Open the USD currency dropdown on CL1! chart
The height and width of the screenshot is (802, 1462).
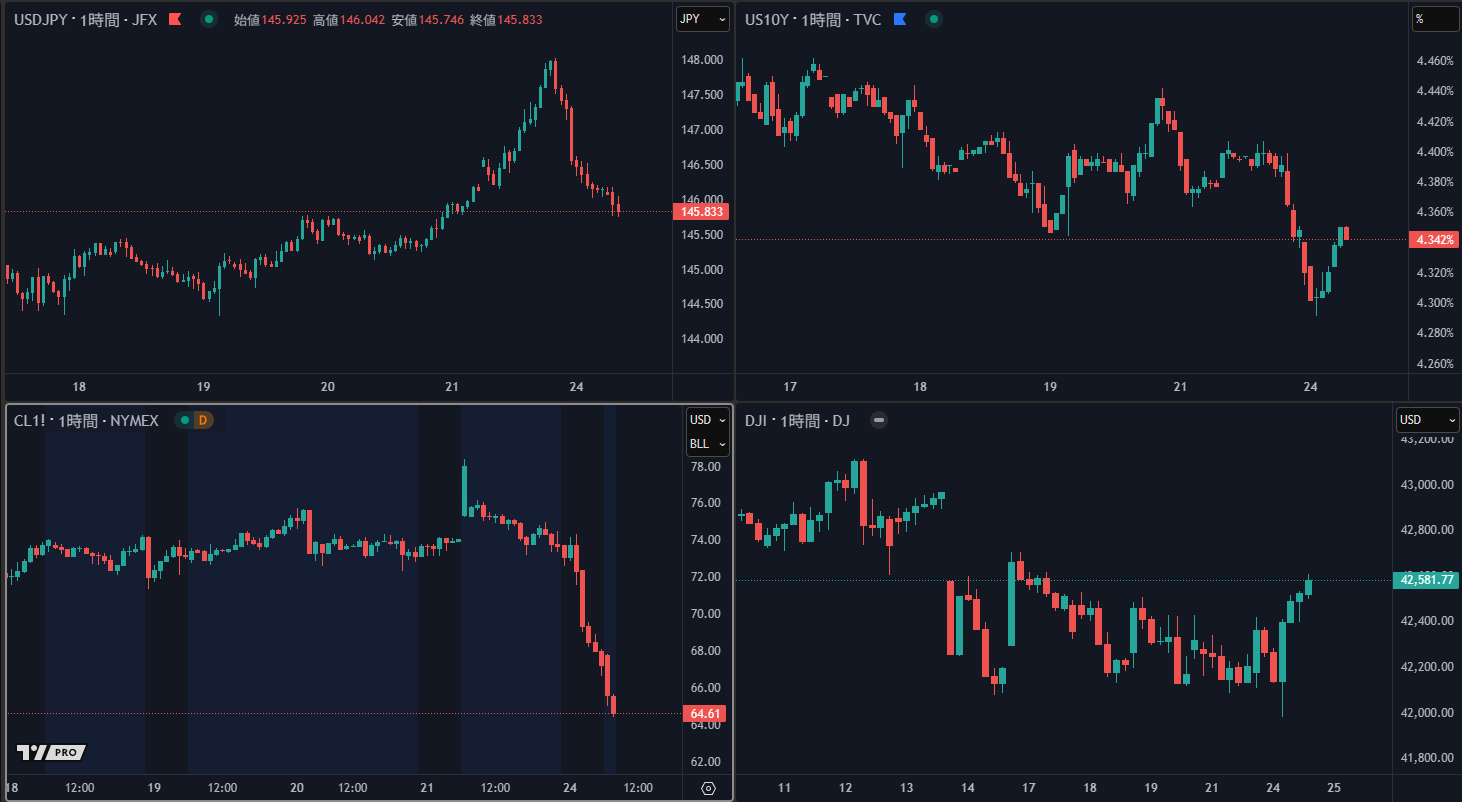click(708, 420)
